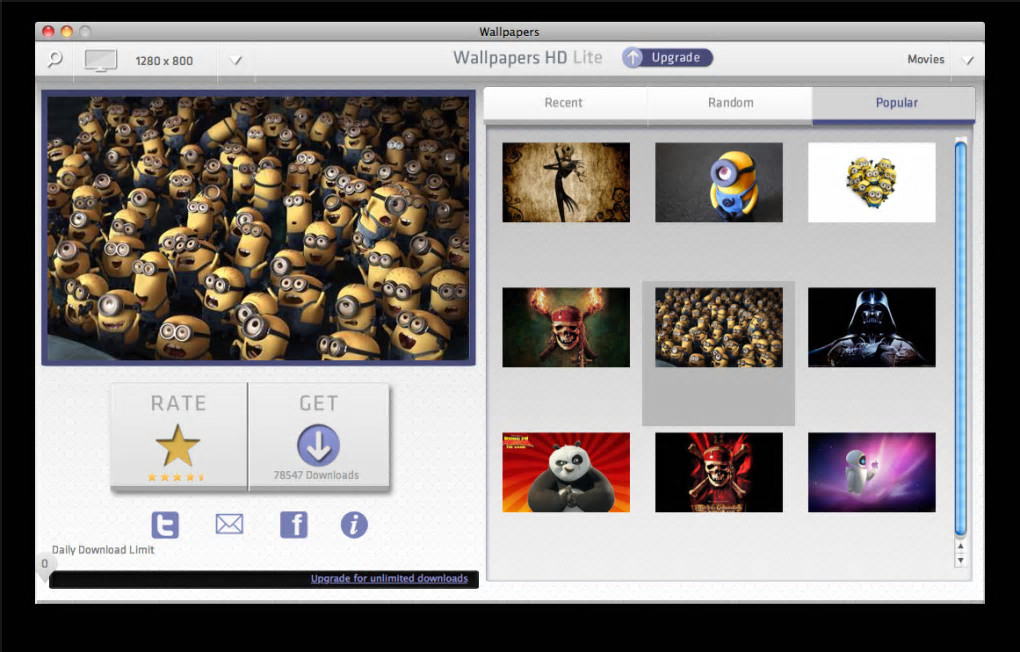Select Jack Skellington wallpaper thumbnail
The image size is (1020, 652).
[566, 182]
